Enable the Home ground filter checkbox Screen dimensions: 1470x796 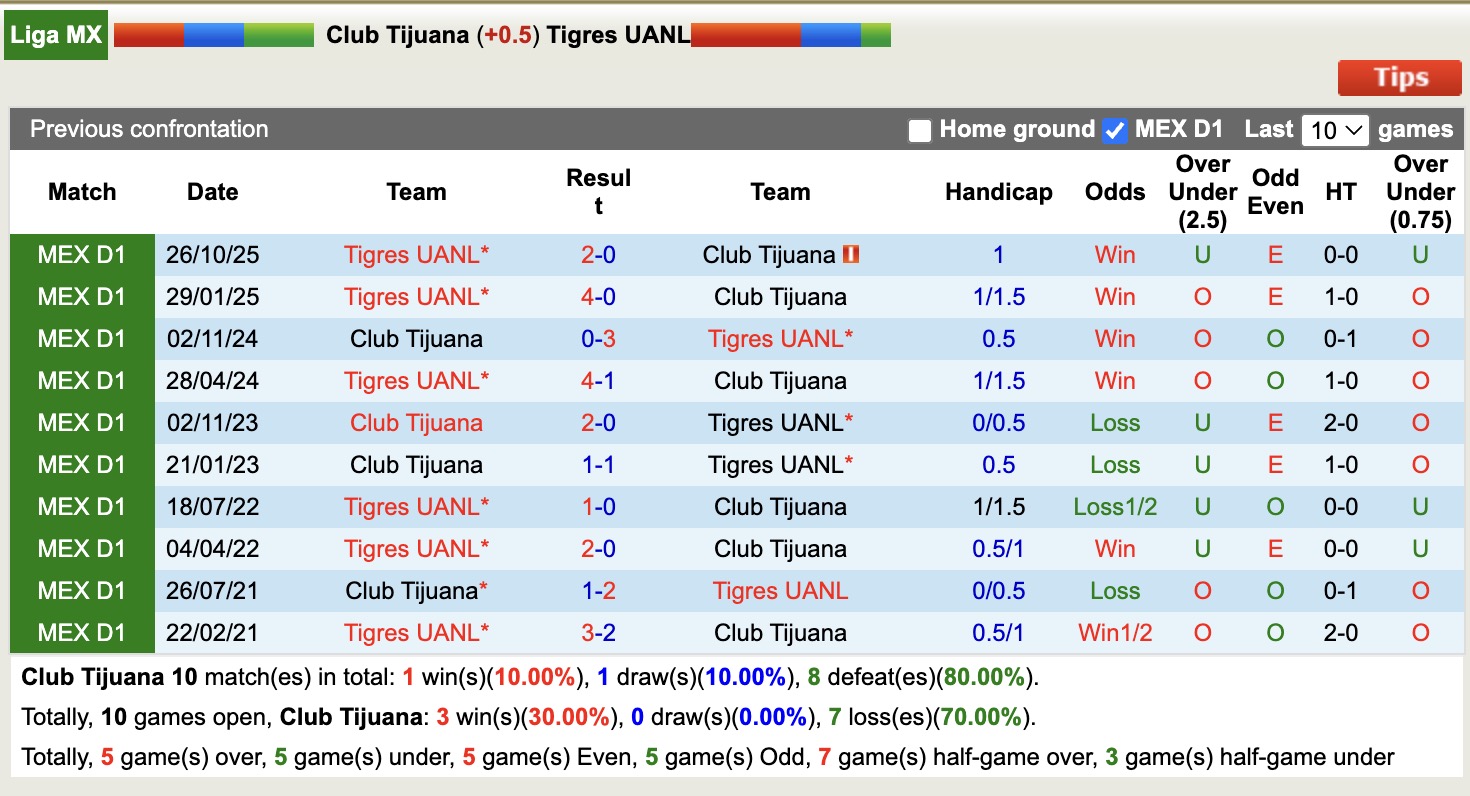tap(919, 129)
